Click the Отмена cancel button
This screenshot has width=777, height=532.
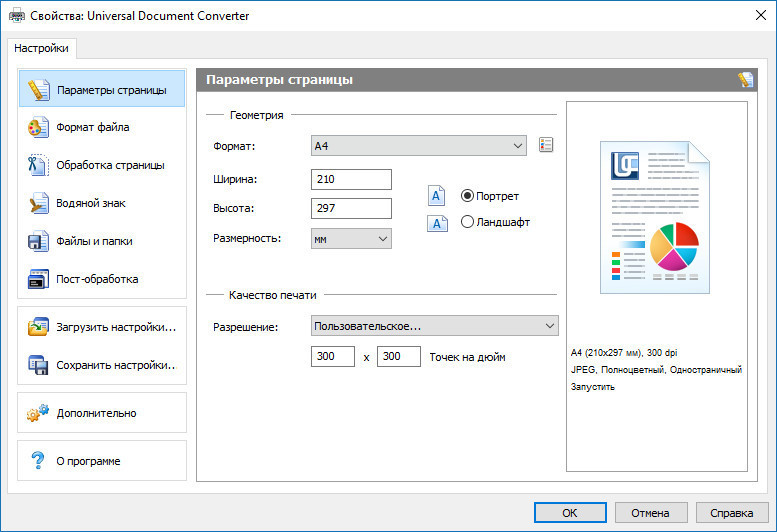[651, 513]
